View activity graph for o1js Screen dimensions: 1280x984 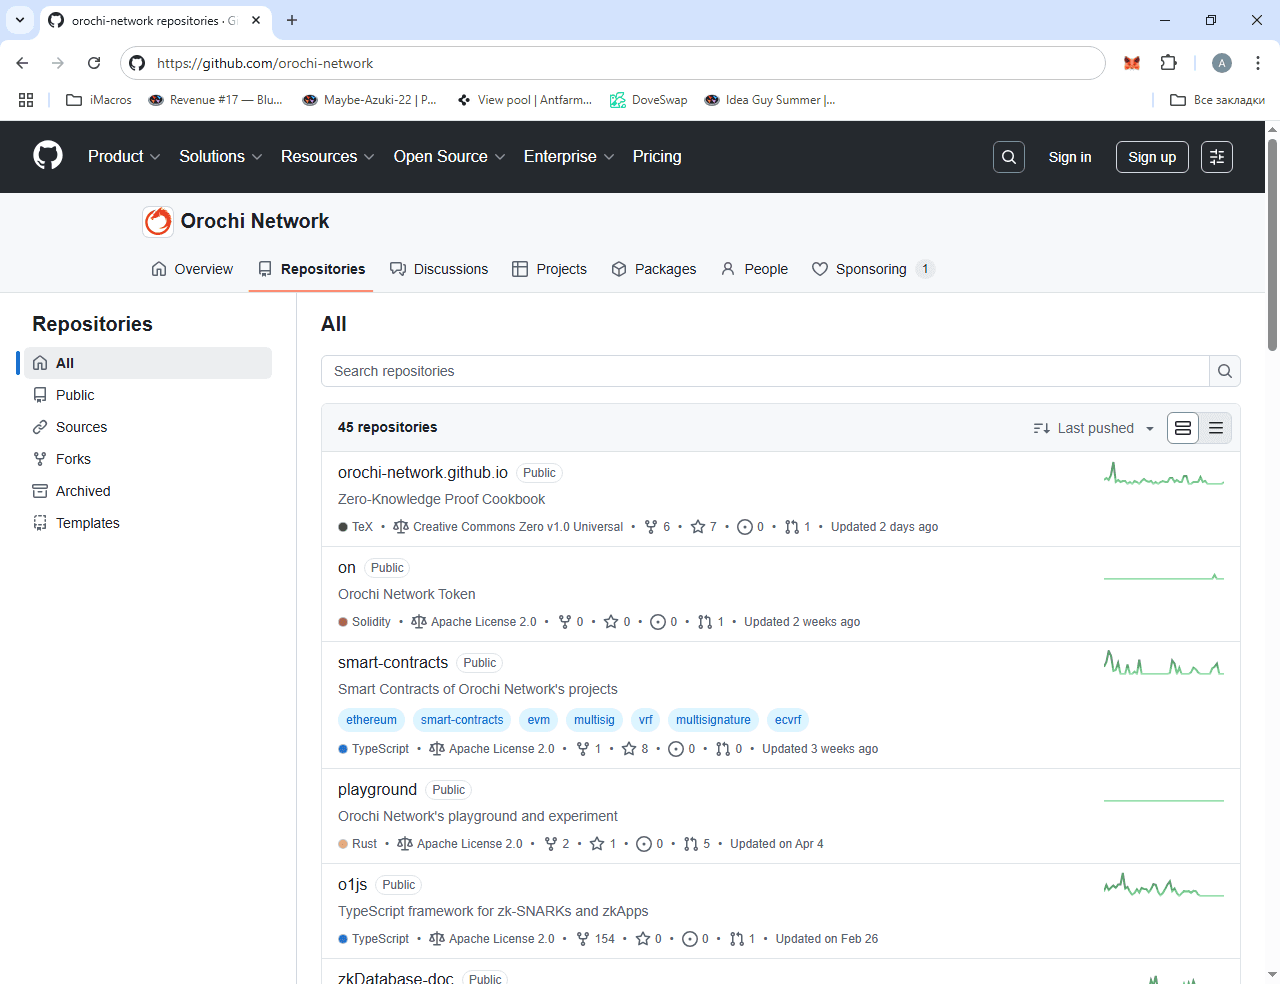pyautogui.click(x=1164, y=885)
